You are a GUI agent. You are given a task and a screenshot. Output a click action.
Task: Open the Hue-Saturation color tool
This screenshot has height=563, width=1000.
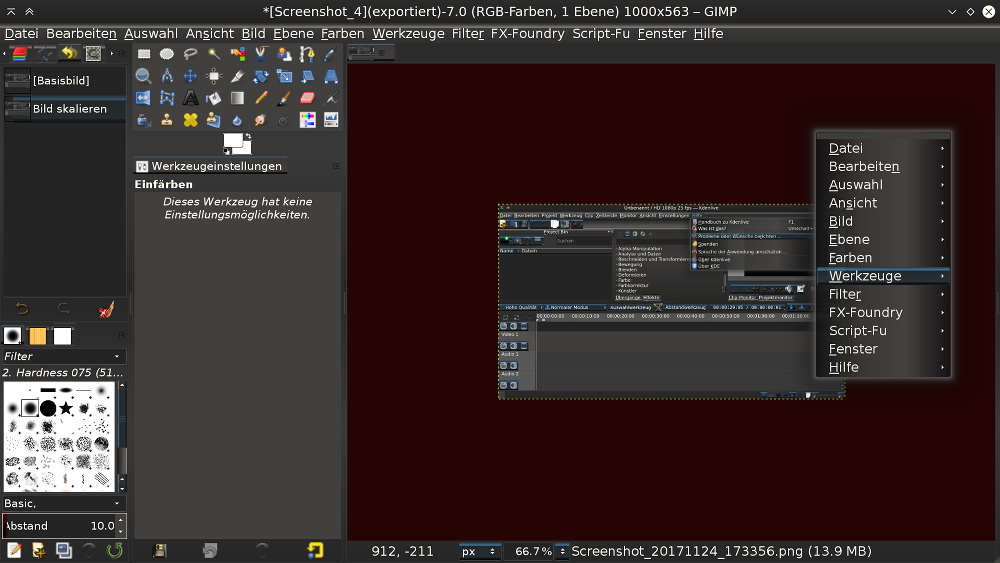pyautogui.click(x=307, y=120)
